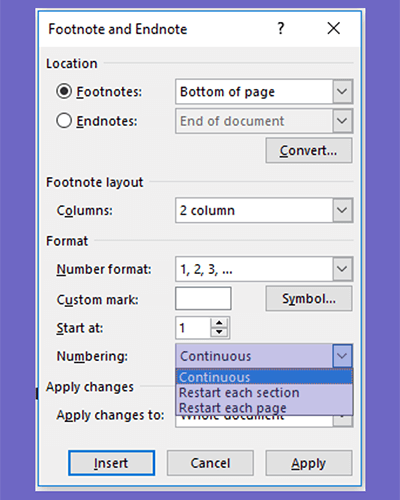Click the help question mark icon
This screenshot has height=500, width=400.
pyautogui.click(x=281, y=29)
